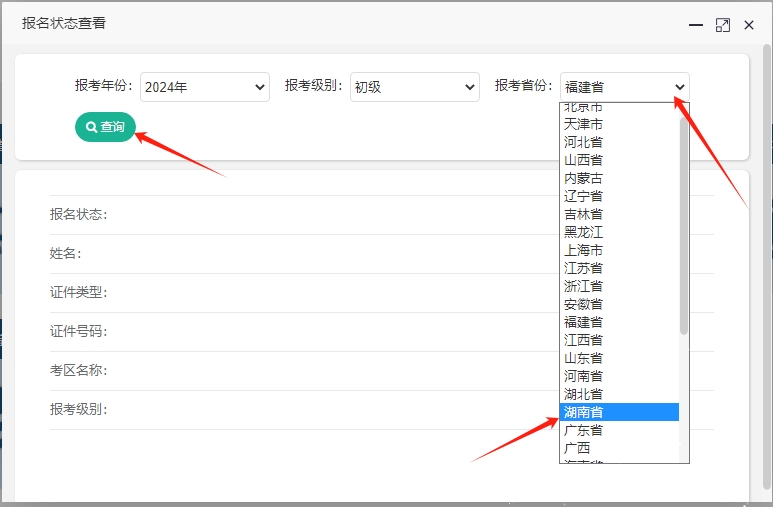Click the 报名状态查看 dialog title
Viewport: 773px width, 507px height.
[64, 23]
